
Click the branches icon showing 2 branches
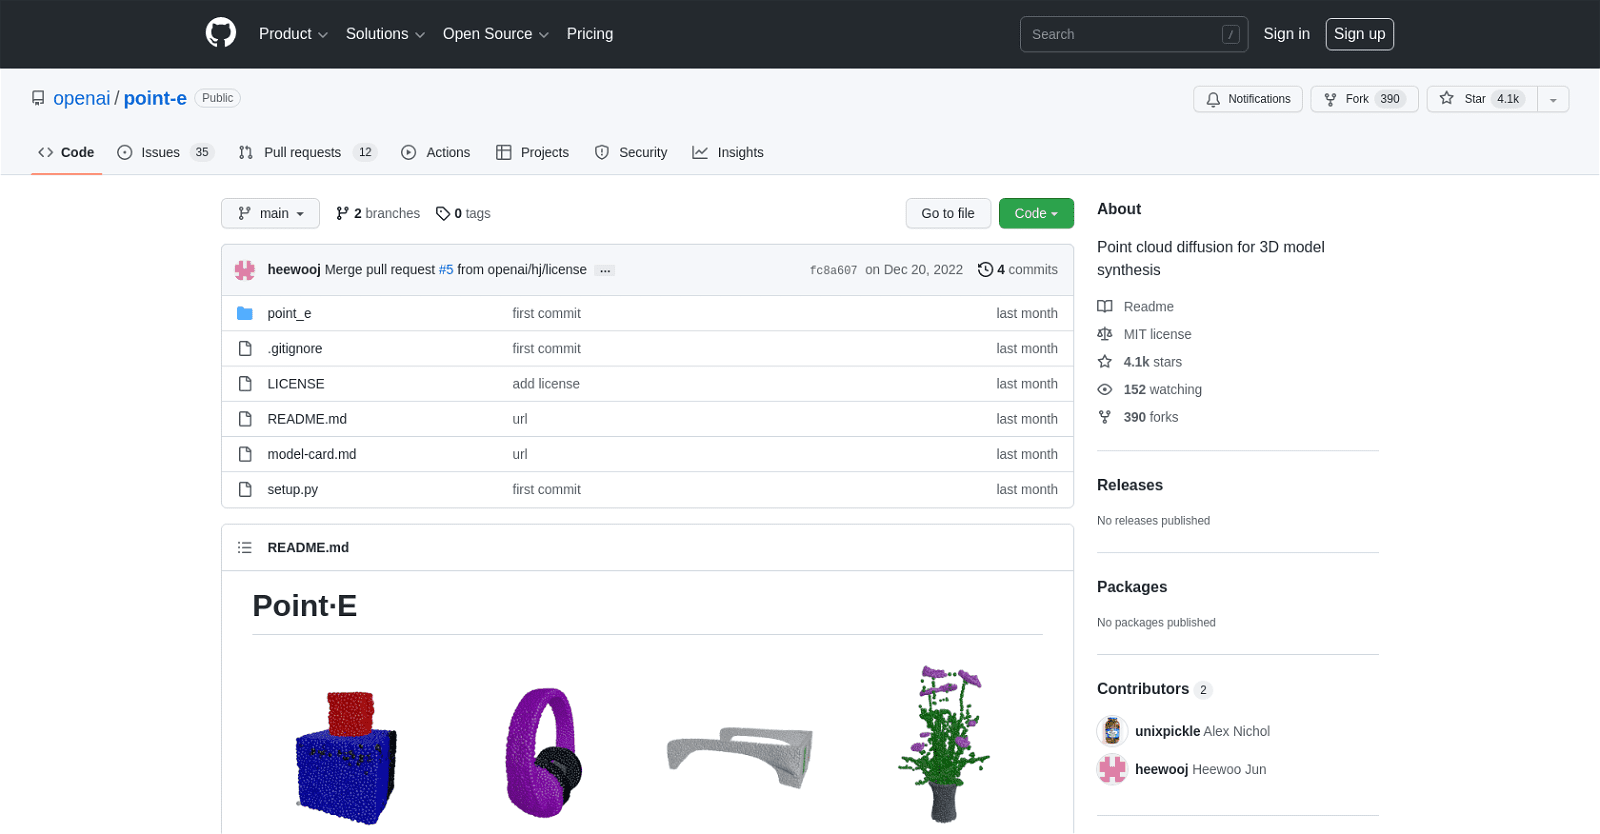tap(343, 213)
